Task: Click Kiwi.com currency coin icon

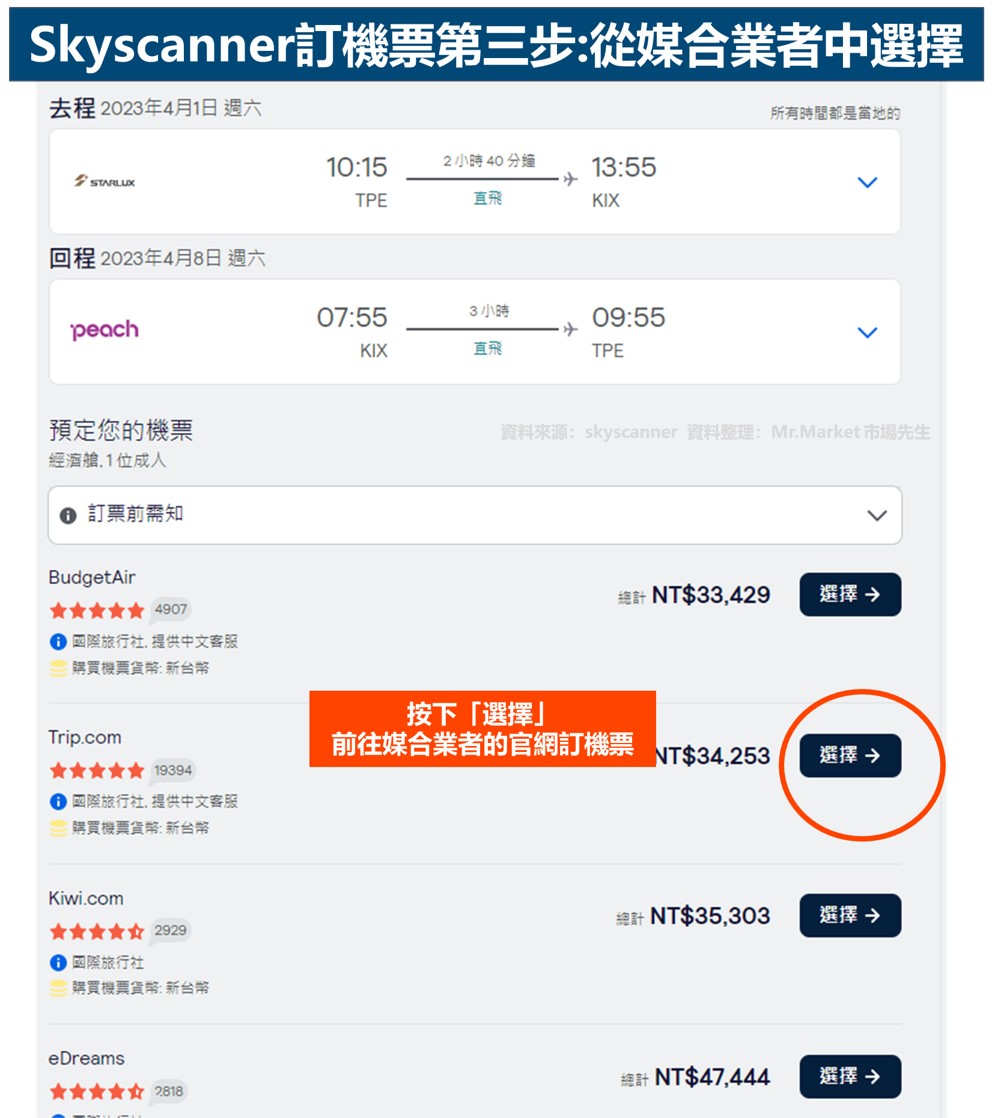Action: (x=58, y=988)
